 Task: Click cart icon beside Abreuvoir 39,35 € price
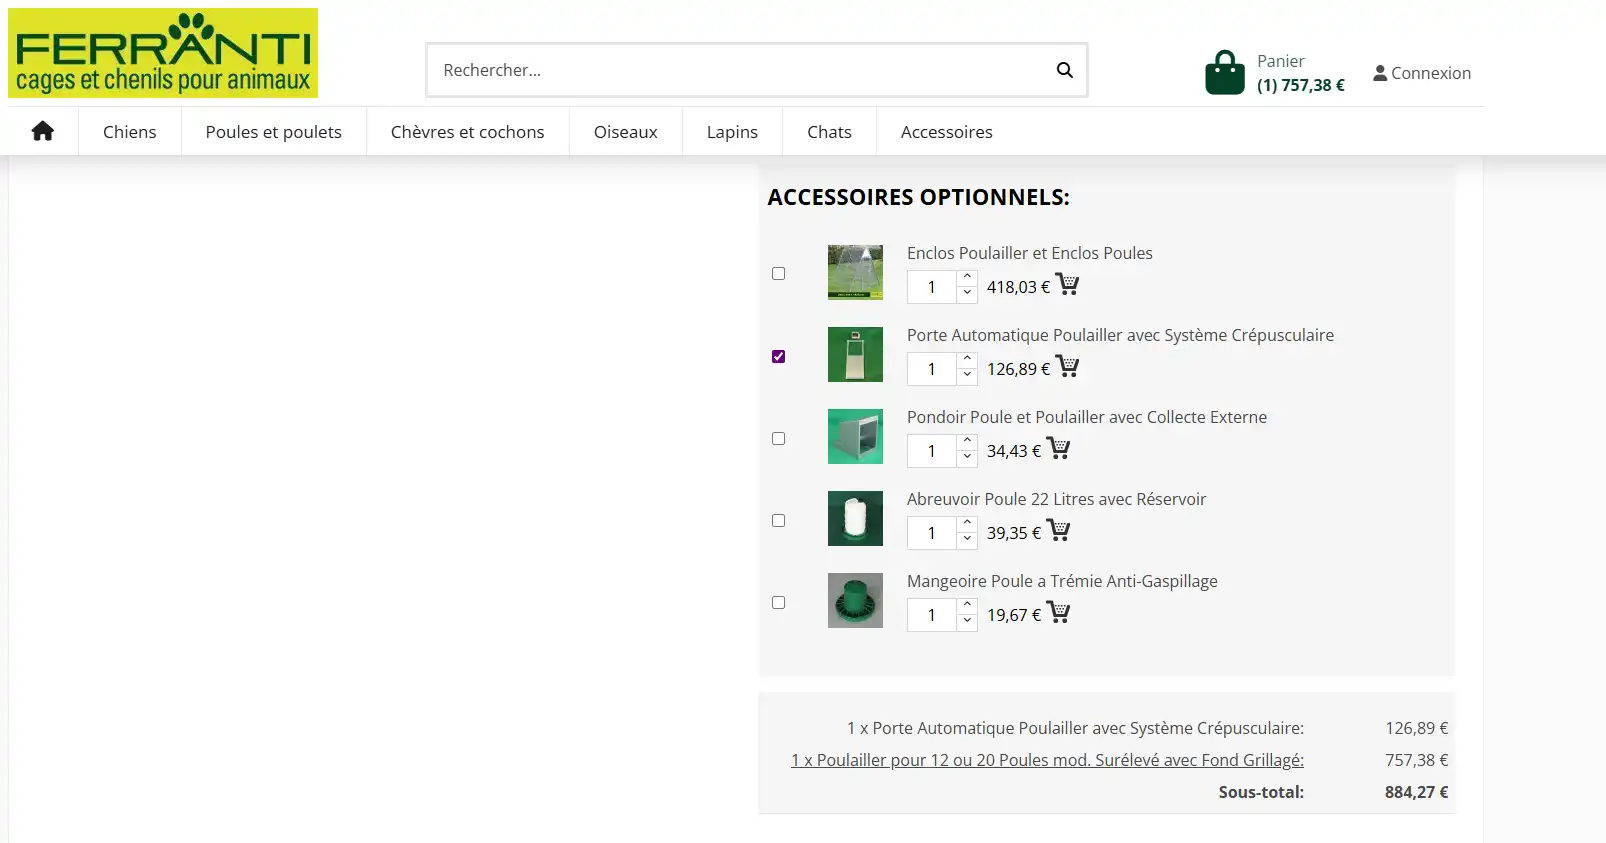click(x=1058, y=531)
